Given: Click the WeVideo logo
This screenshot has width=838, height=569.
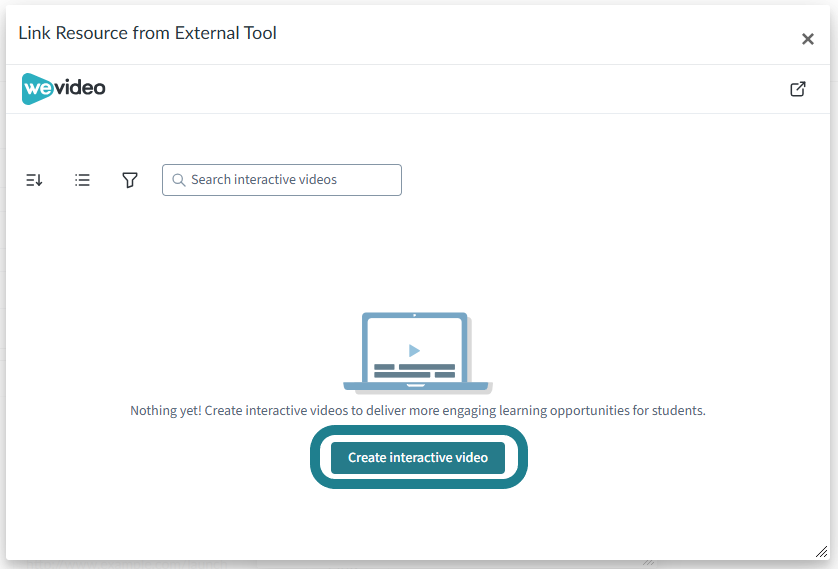Looking at the screenshot, I should (x=64, y=89).
